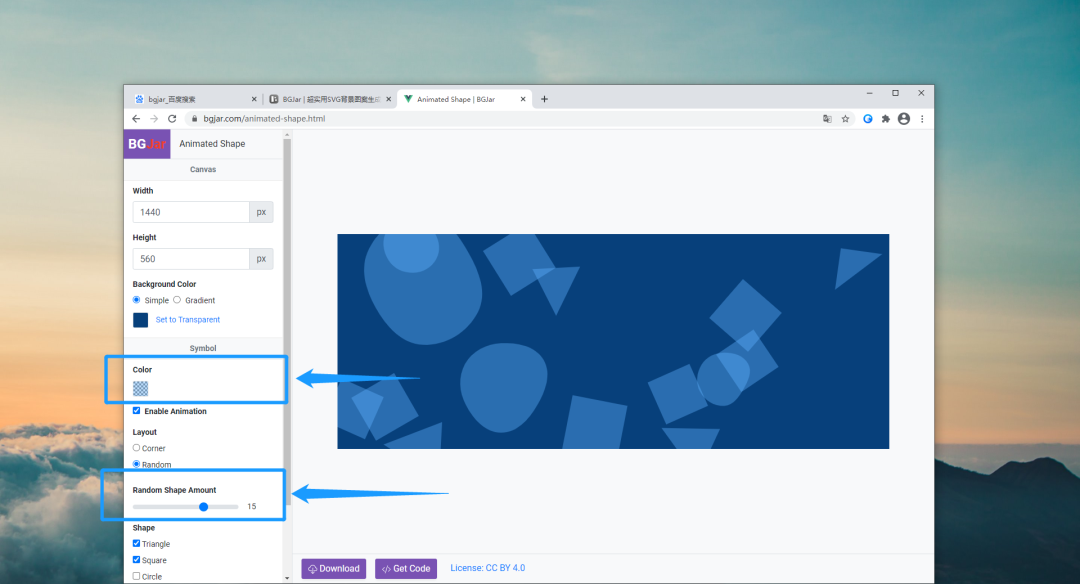The image size is (1080, 584).
Task: Click the Download button
Action: [x=334, y=568]
